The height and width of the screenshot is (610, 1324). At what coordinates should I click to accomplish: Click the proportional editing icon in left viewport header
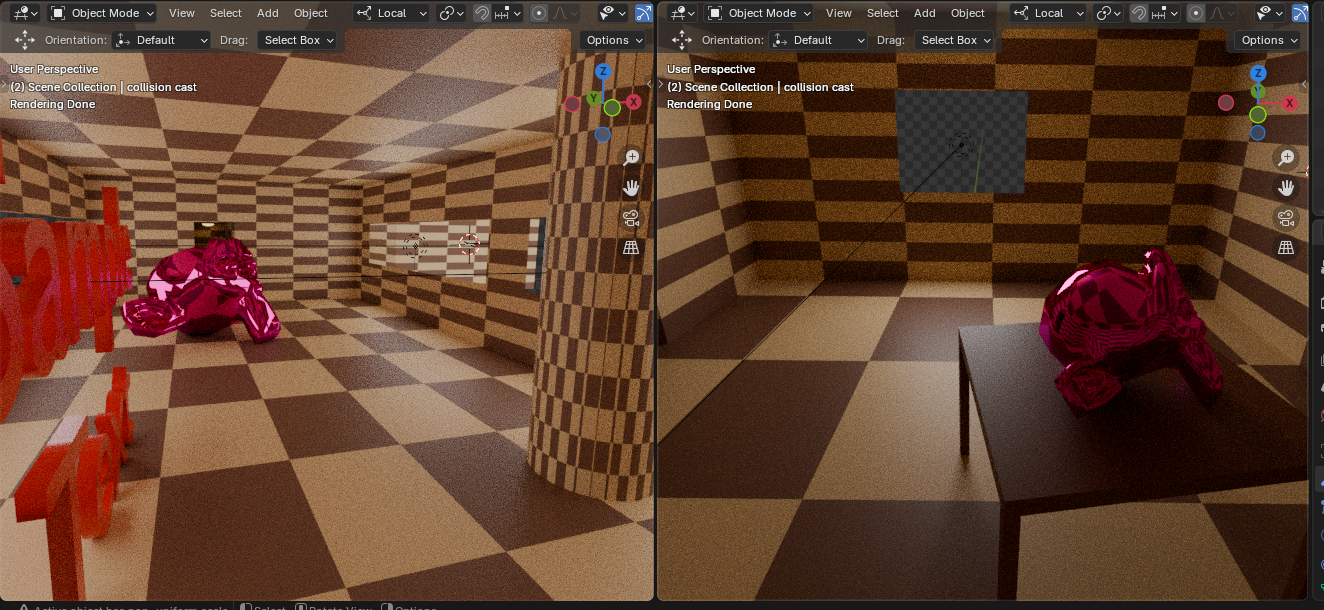click(x=538, y=13)
